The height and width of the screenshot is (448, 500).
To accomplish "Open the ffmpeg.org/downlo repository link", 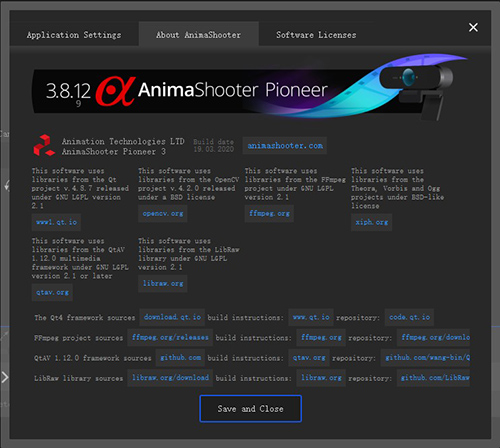I will [433, 337].
